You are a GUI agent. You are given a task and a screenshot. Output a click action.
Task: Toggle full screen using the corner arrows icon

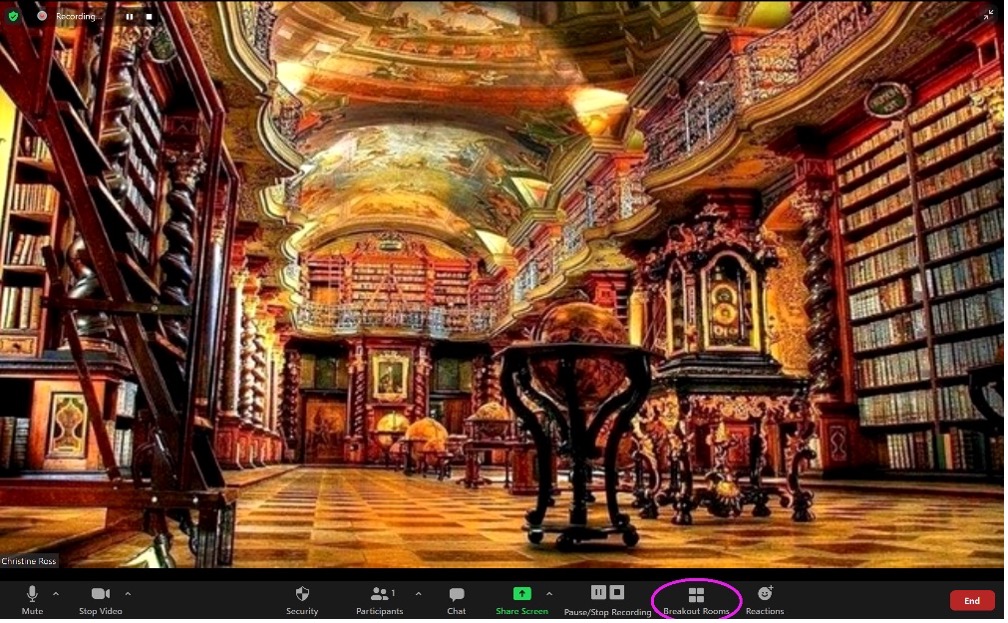[x=989, y=15]
